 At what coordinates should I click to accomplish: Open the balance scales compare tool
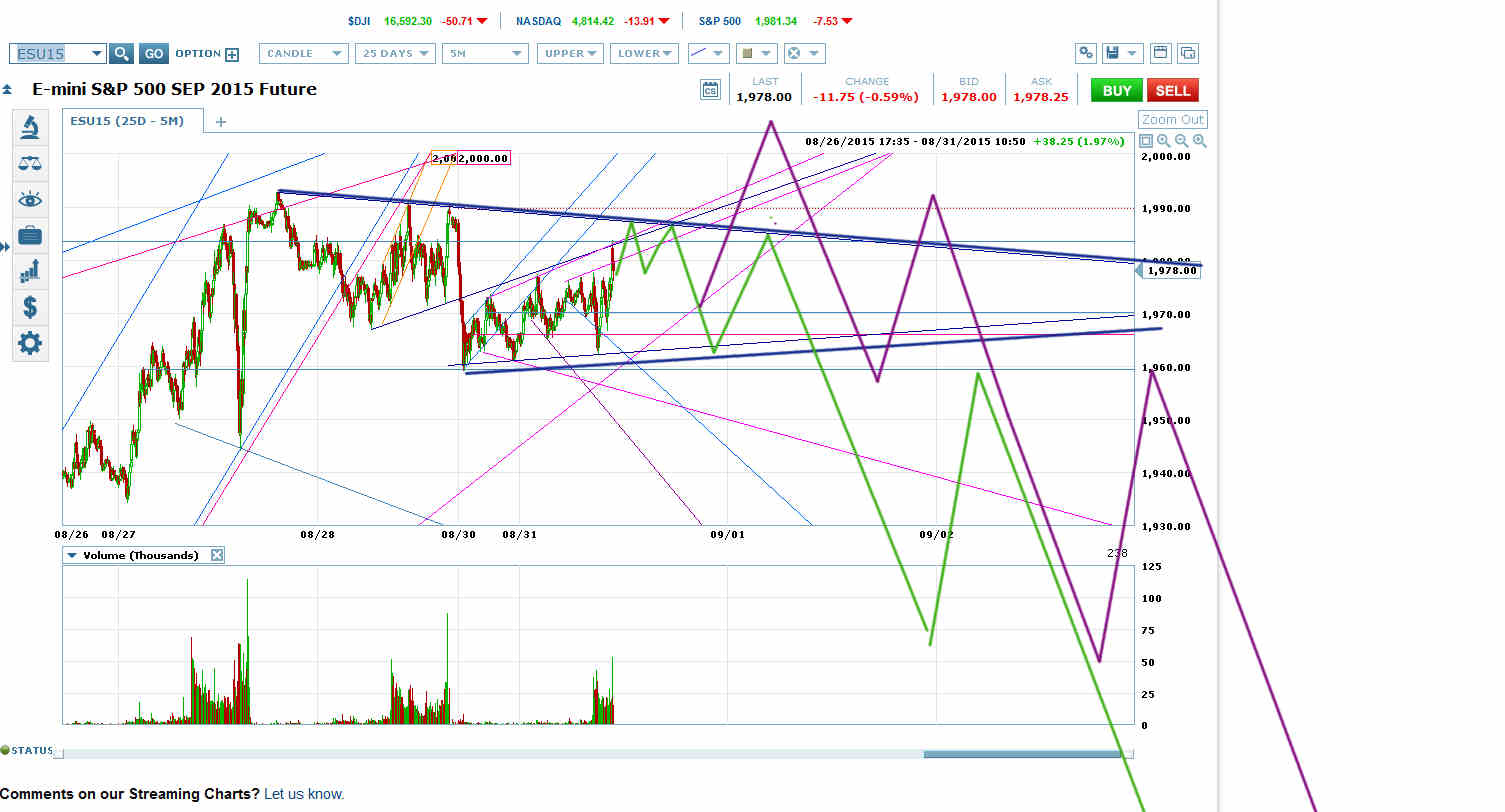[x=30, y=163]
